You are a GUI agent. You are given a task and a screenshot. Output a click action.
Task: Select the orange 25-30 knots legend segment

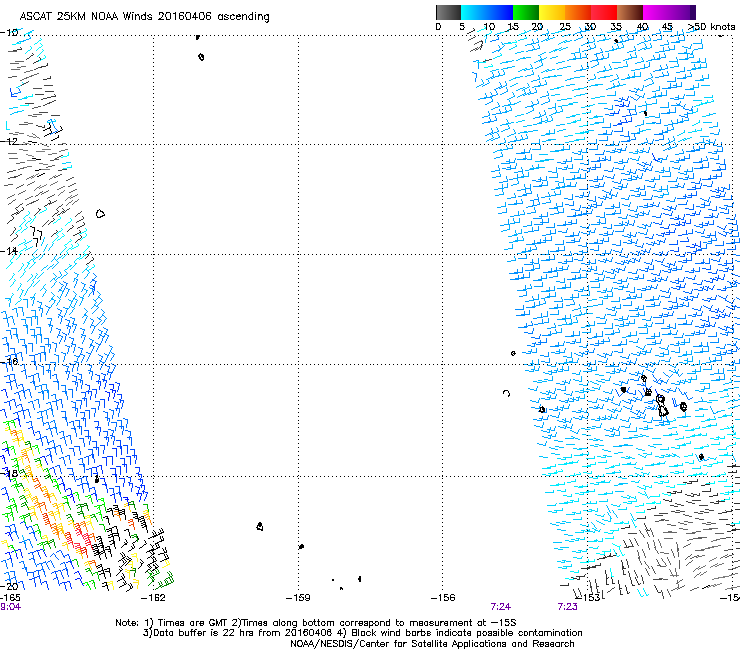click(578, 12)
